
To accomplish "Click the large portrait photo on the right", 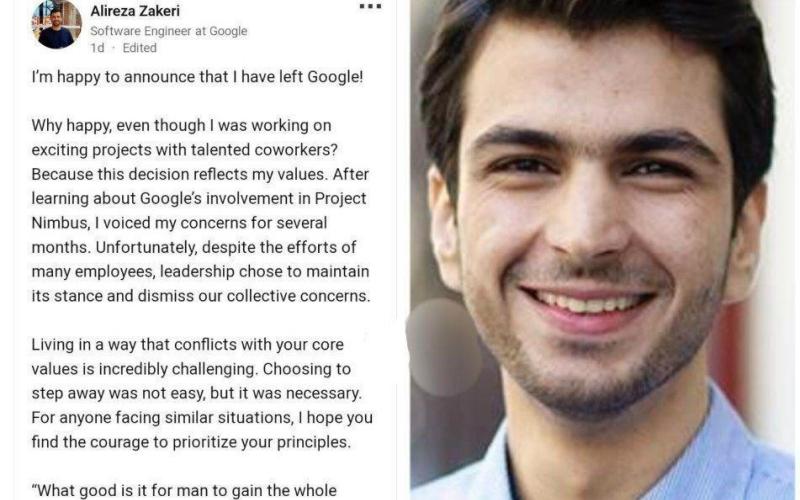I will [605, 250].
